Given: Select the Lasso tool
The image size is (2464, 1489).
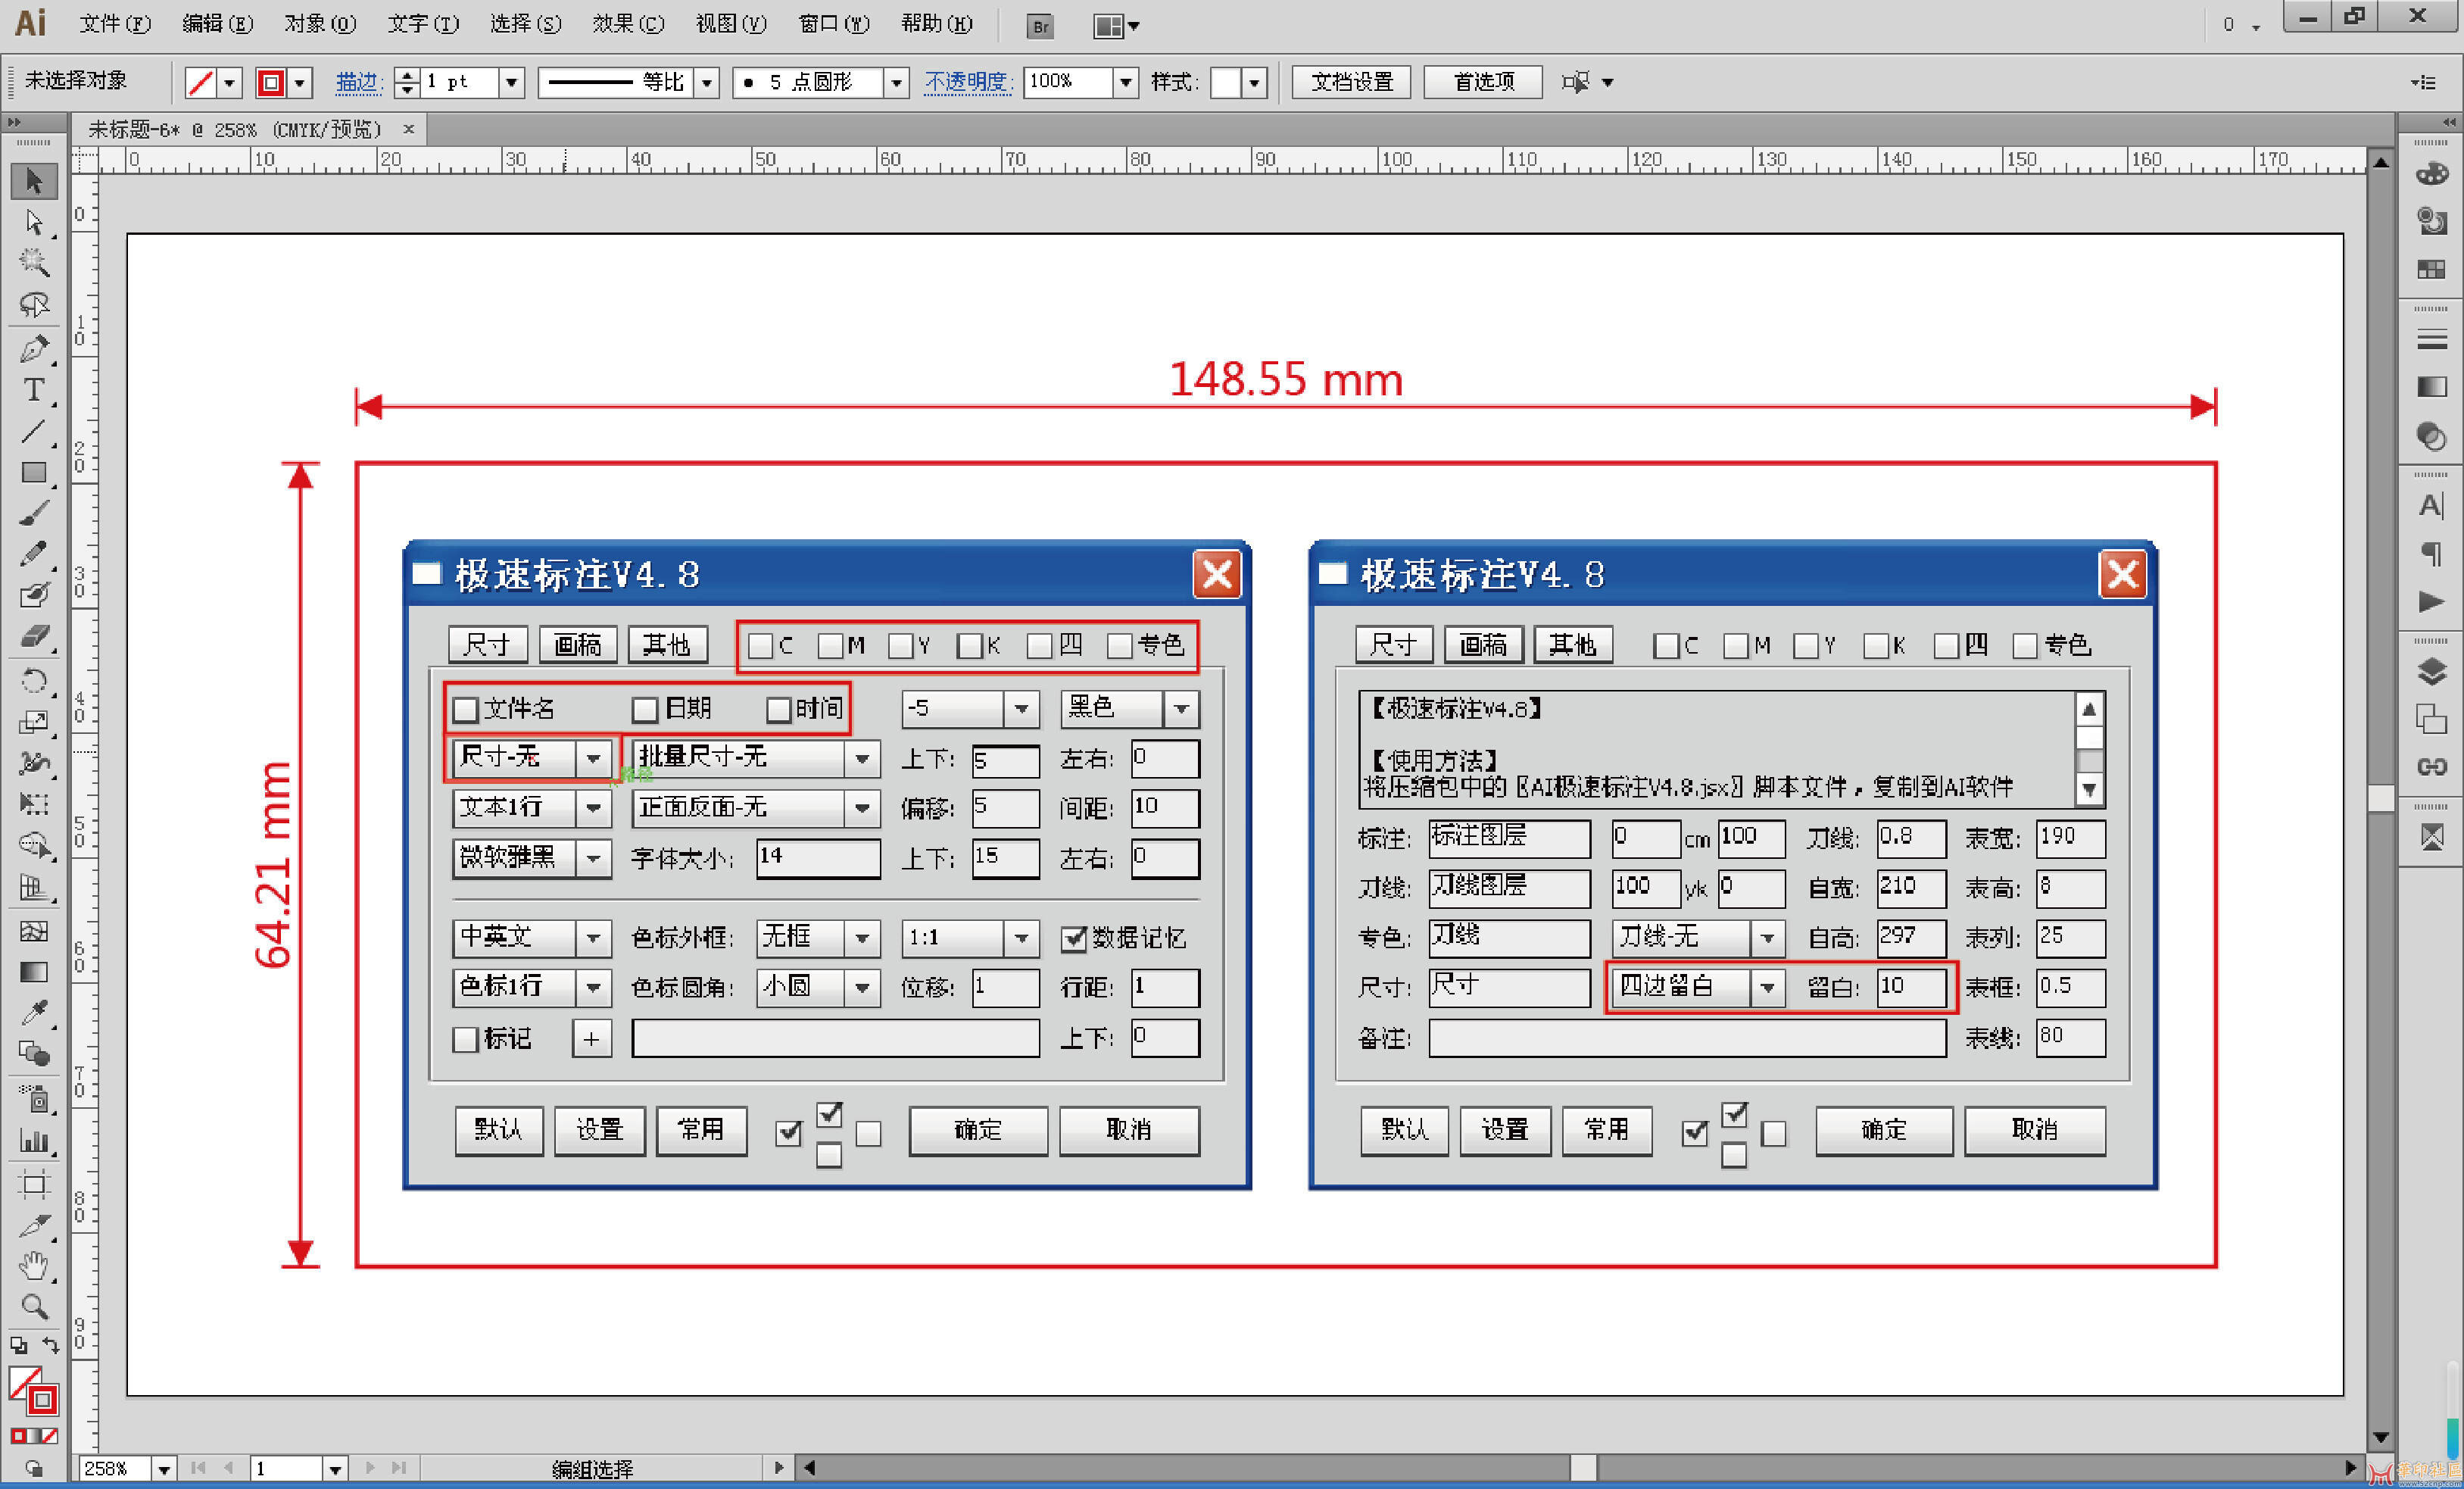Looking at the screenshot, I should coord(34,304).
